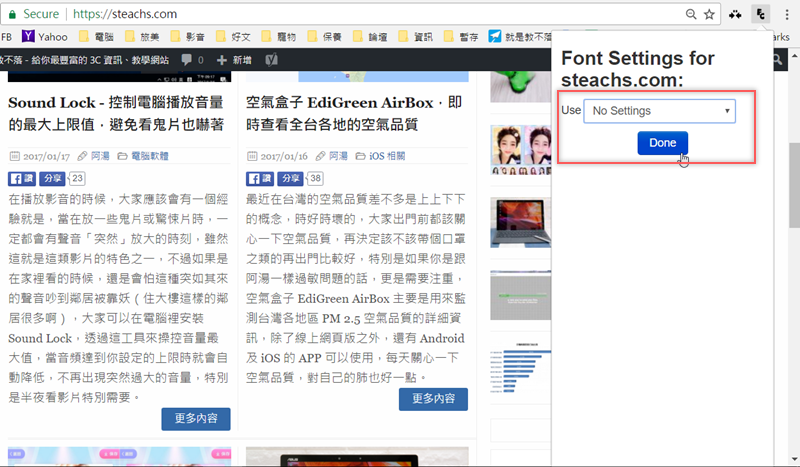800x467 pixels.
Task: Click the date 2017/01/17
Action: 46,156
